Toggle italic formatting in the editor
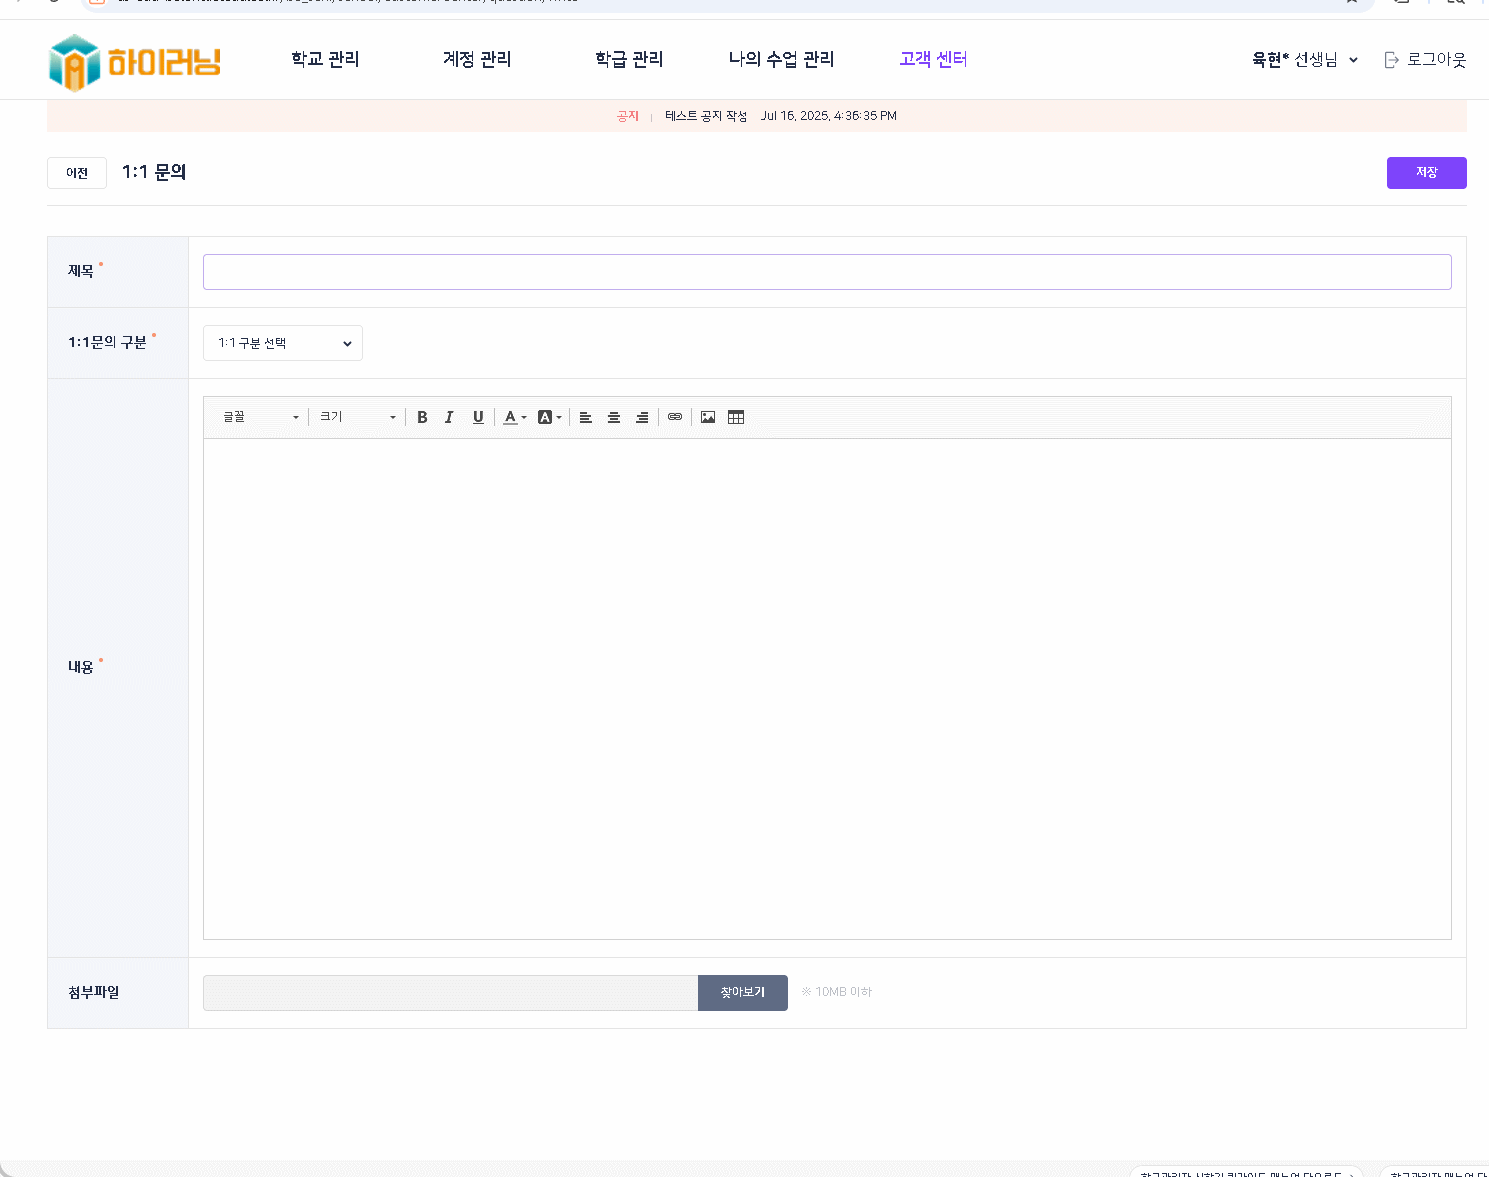The height and width of the screenshot is (1177, 1489). (449, 417)
